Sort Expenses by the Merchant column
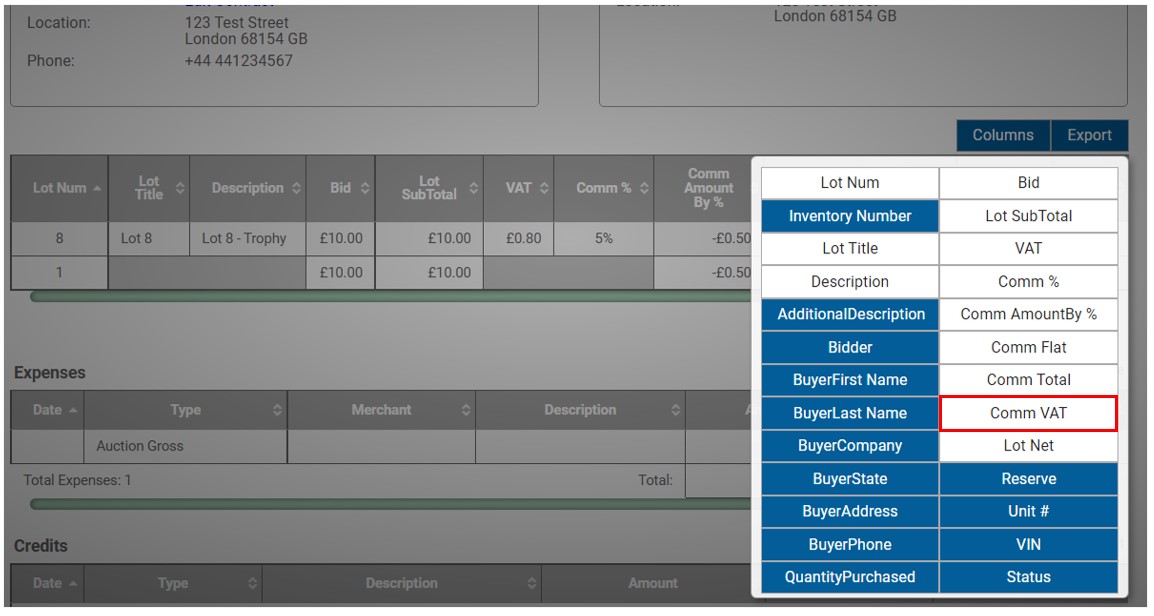The image size is (1154, 616). [x=466, y=410]
